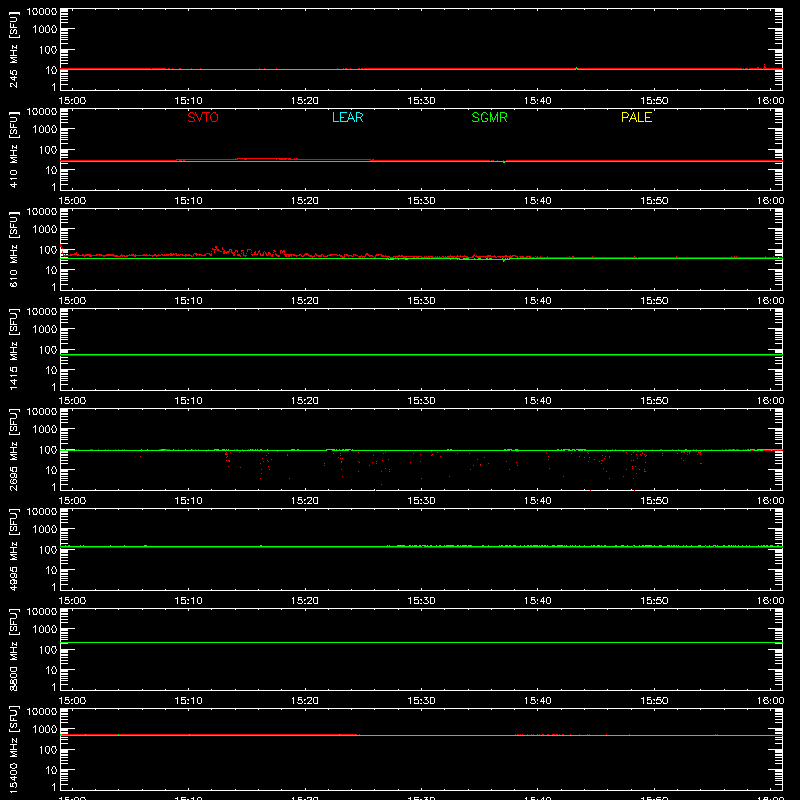Click the 10000 tick on 8800 MHz axis

[x=42, y=612]
